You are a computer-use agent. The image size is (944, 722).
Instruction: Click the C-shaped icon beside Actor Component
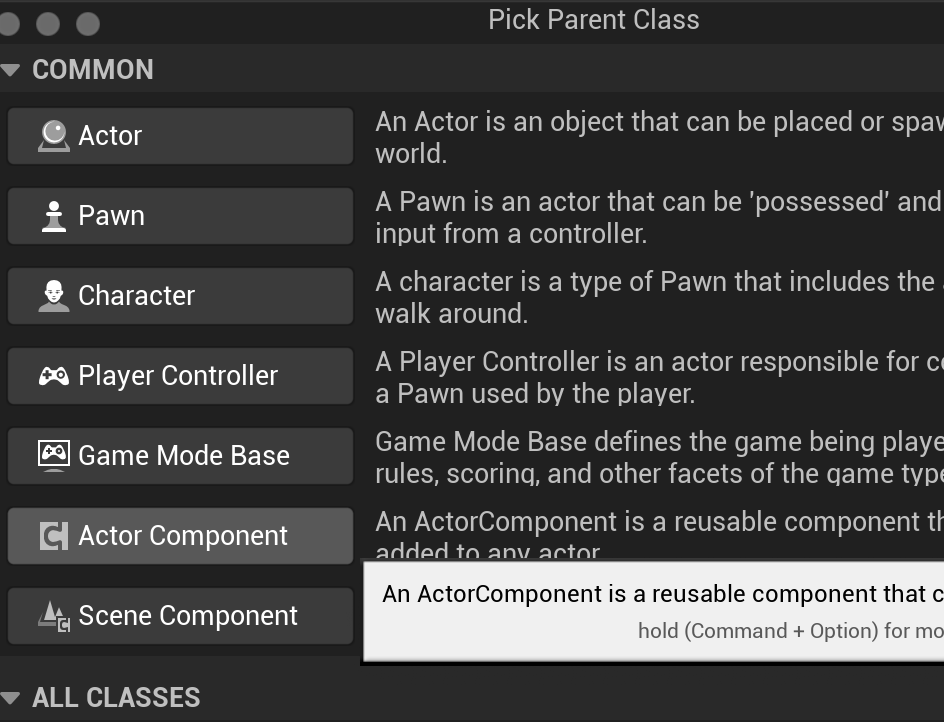coord(54,536)
